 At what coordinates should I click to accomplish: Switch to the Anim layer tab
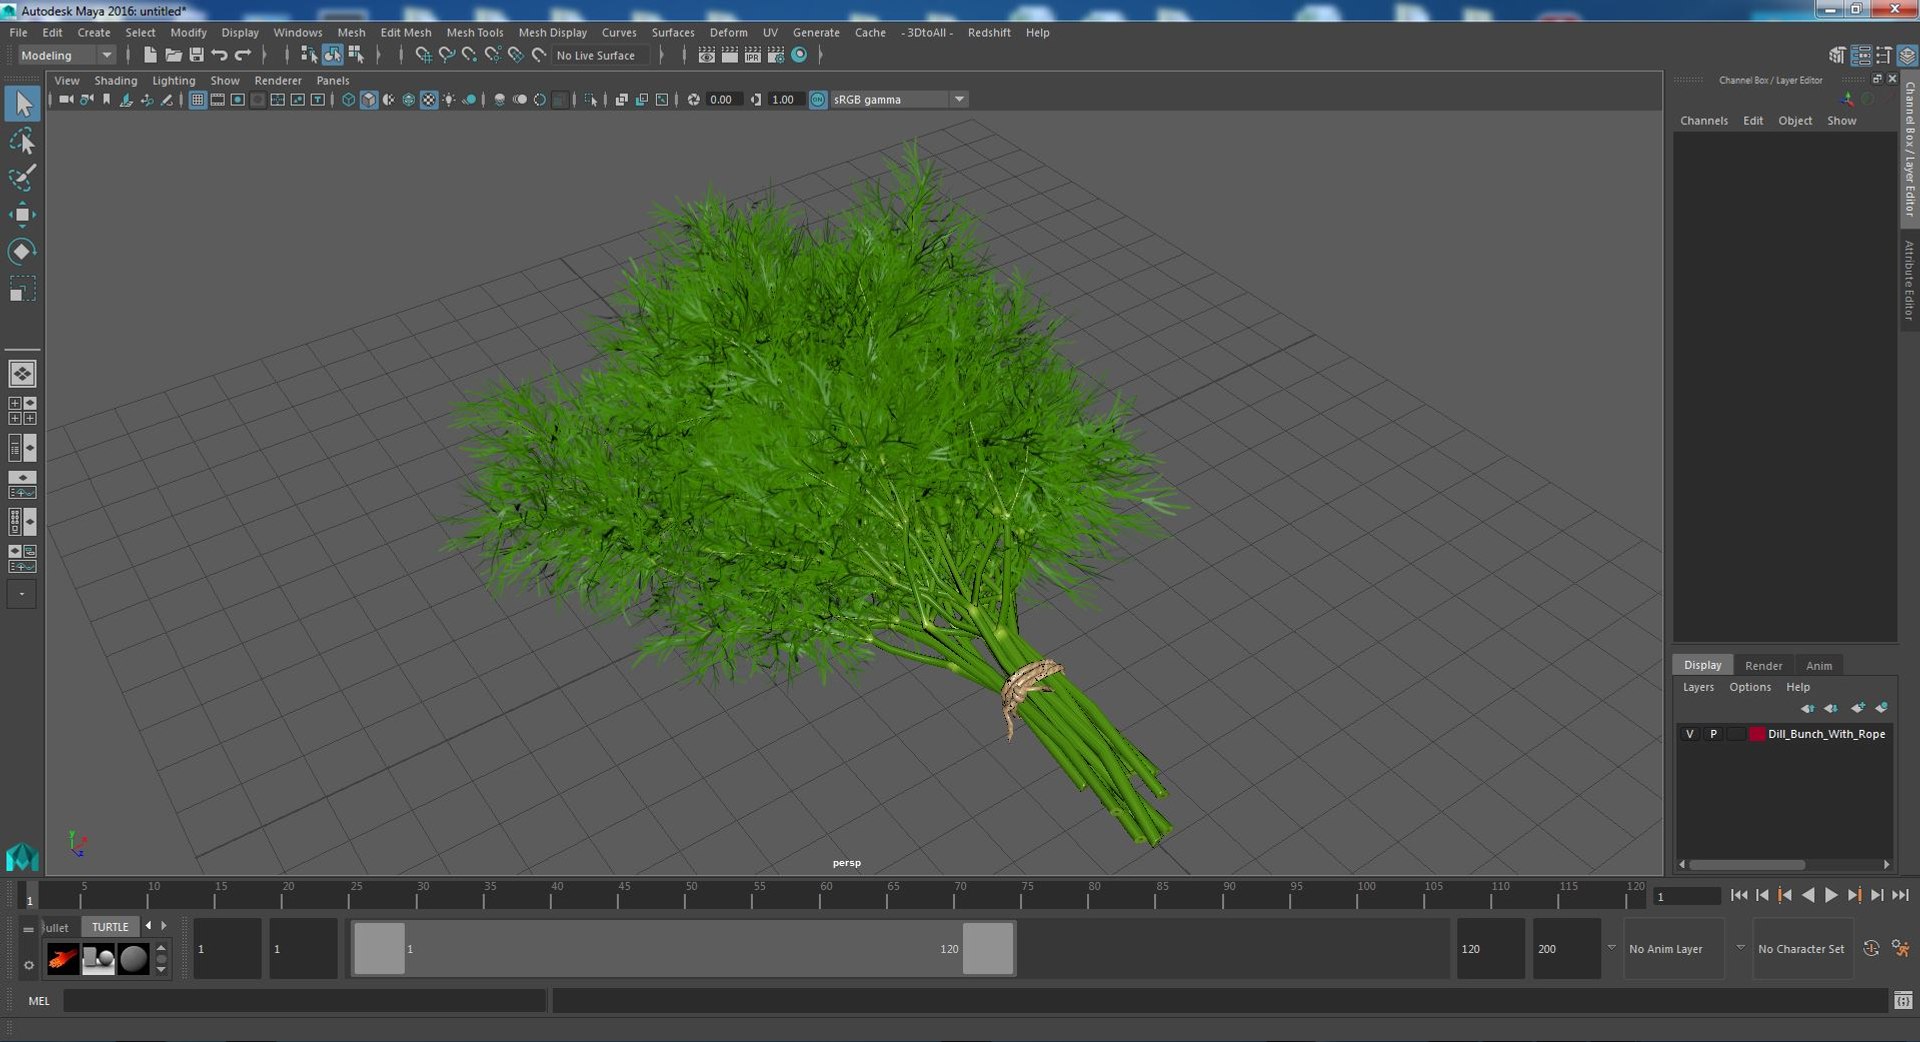[1819, 665]
